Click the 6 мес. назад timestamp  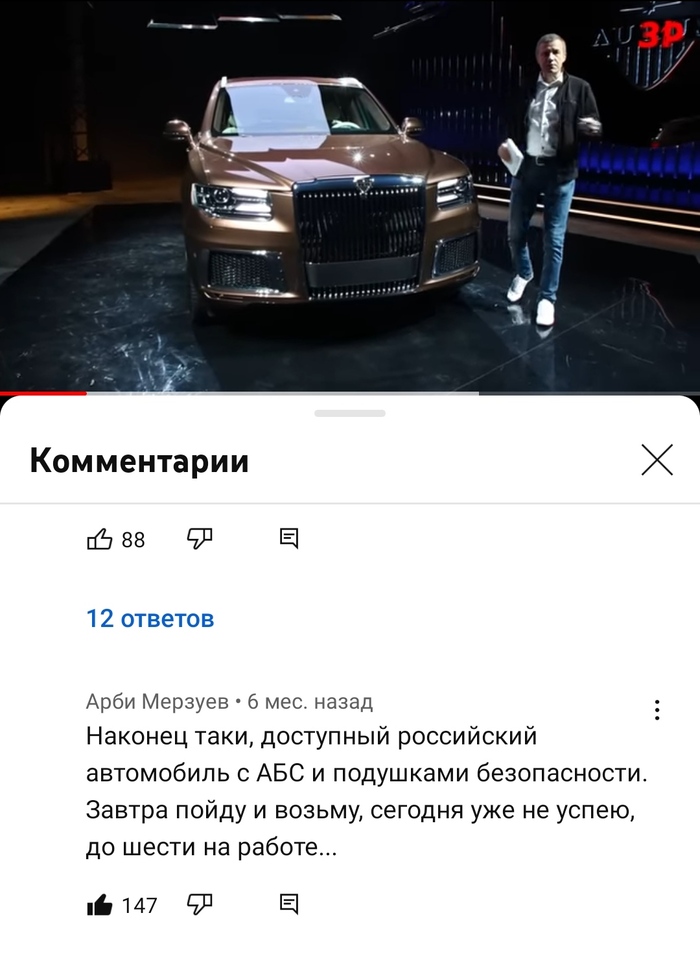point(310,702)
